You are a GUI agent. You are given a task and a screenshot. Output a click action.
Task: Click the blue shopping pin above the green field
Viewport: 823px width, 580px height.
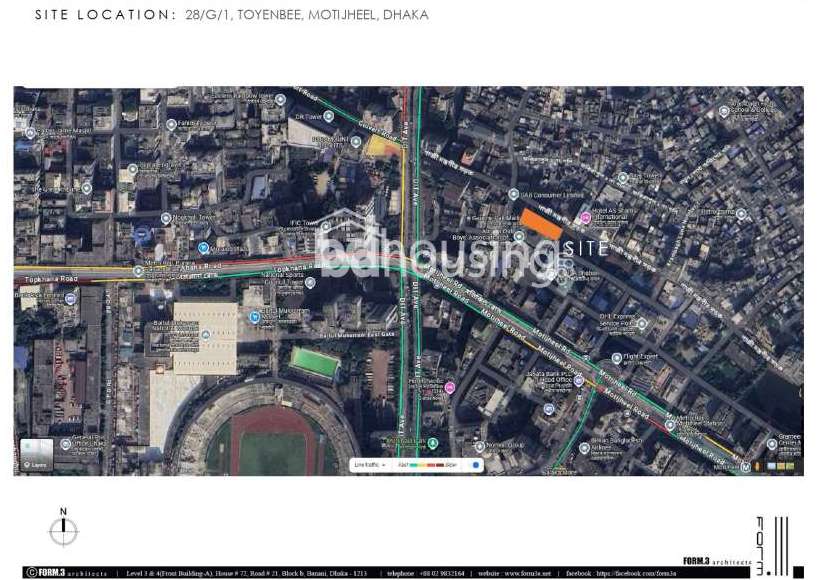pyautogui.click(x=255, y=317)
